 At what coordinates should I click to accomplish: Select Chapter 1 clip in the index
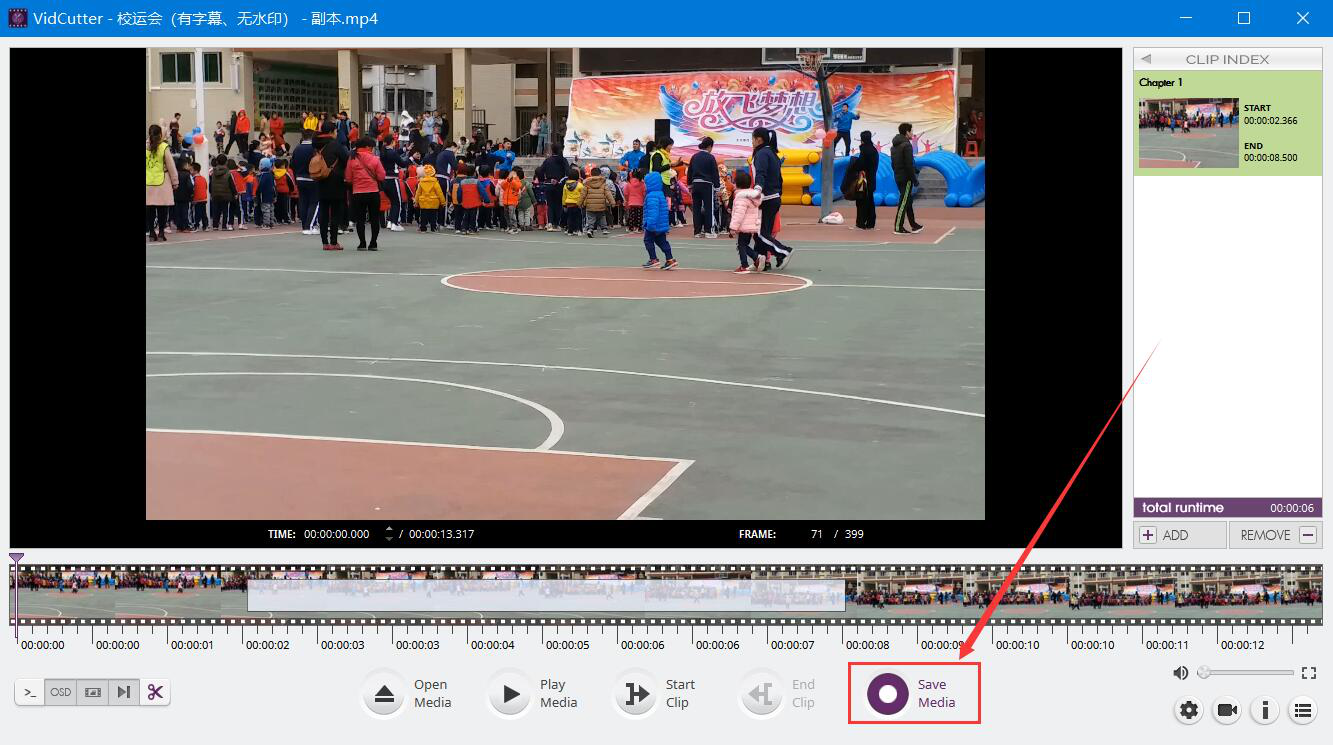(1227, 123)
